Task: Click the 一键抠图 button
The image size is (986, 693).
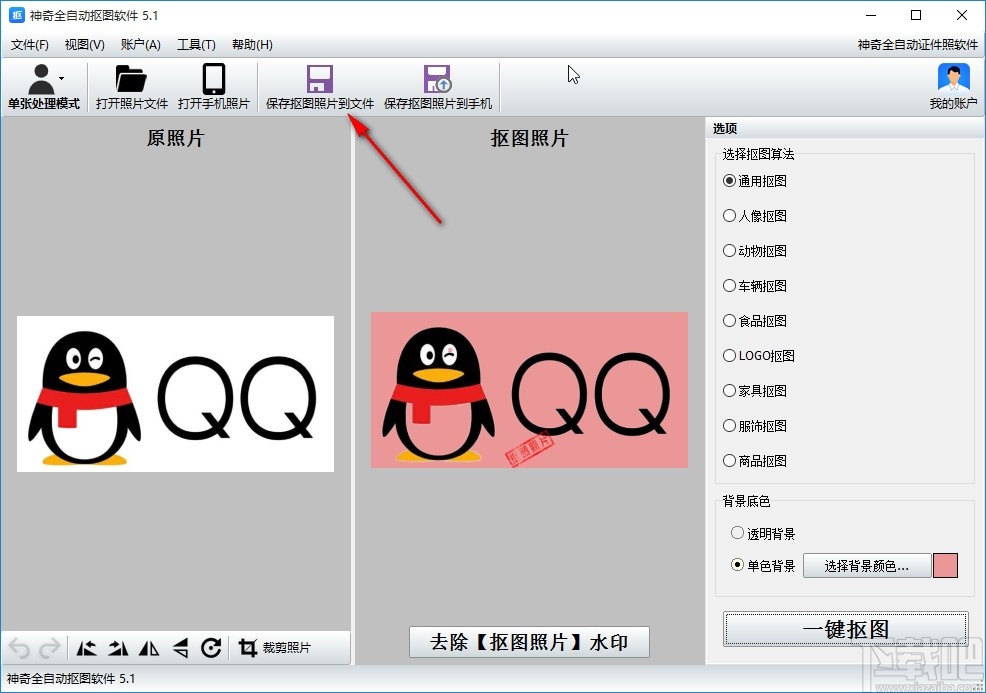Action: (x=845, y=629)
